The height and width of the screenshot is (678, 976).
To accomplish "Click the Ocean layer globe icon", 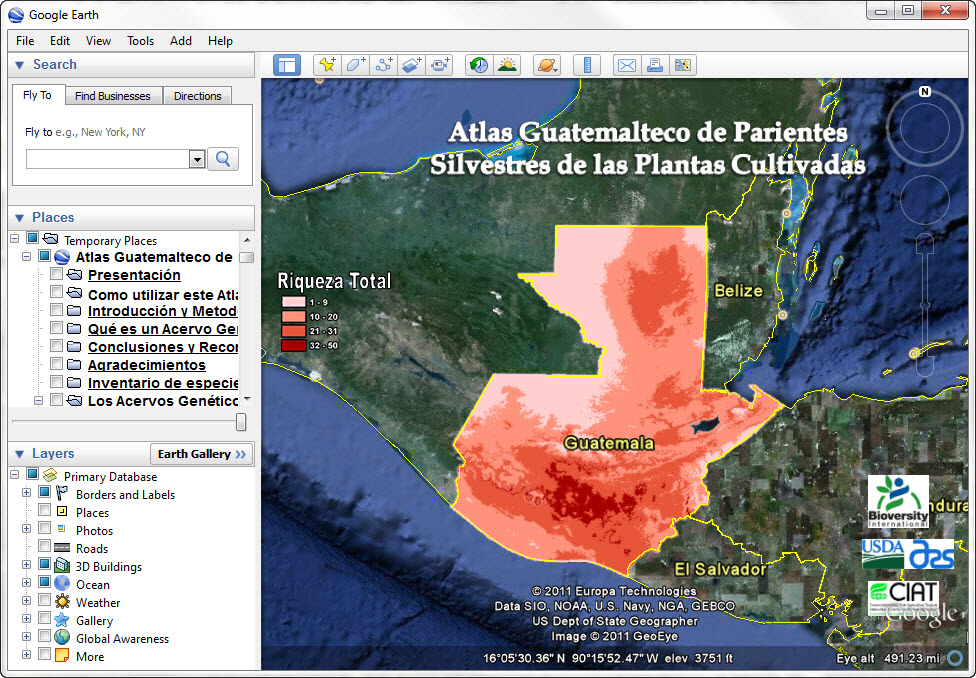I will point(62,583).
